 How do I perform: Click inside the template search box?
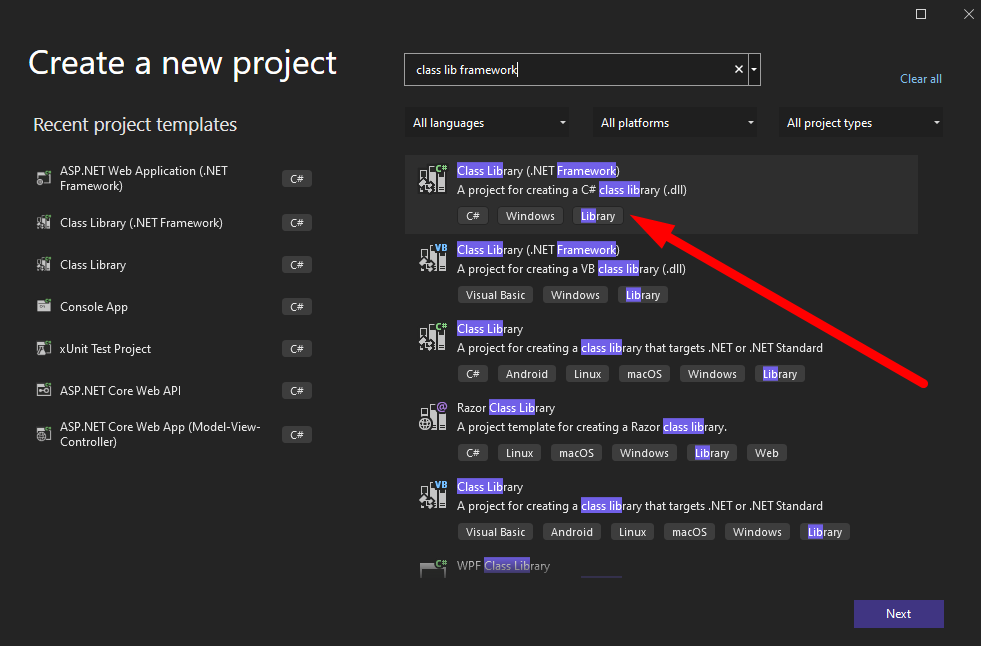(x=570, y=70)
